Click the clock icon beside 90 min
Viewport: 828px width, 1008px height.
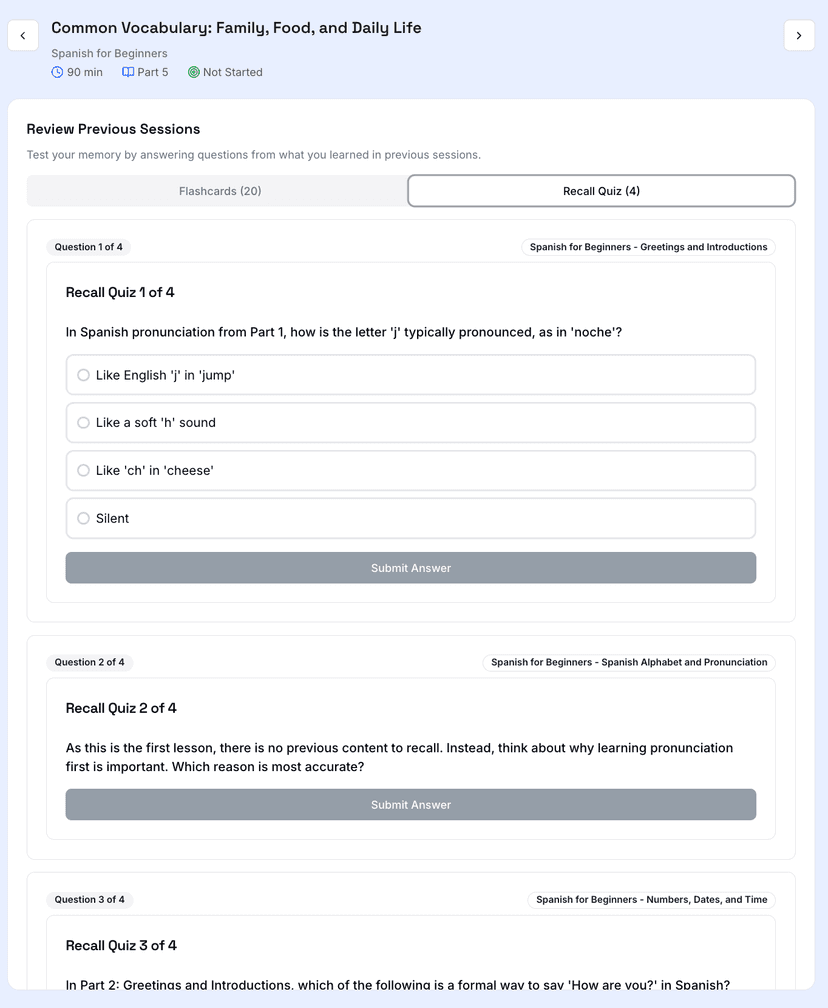(x=58, y=72)
